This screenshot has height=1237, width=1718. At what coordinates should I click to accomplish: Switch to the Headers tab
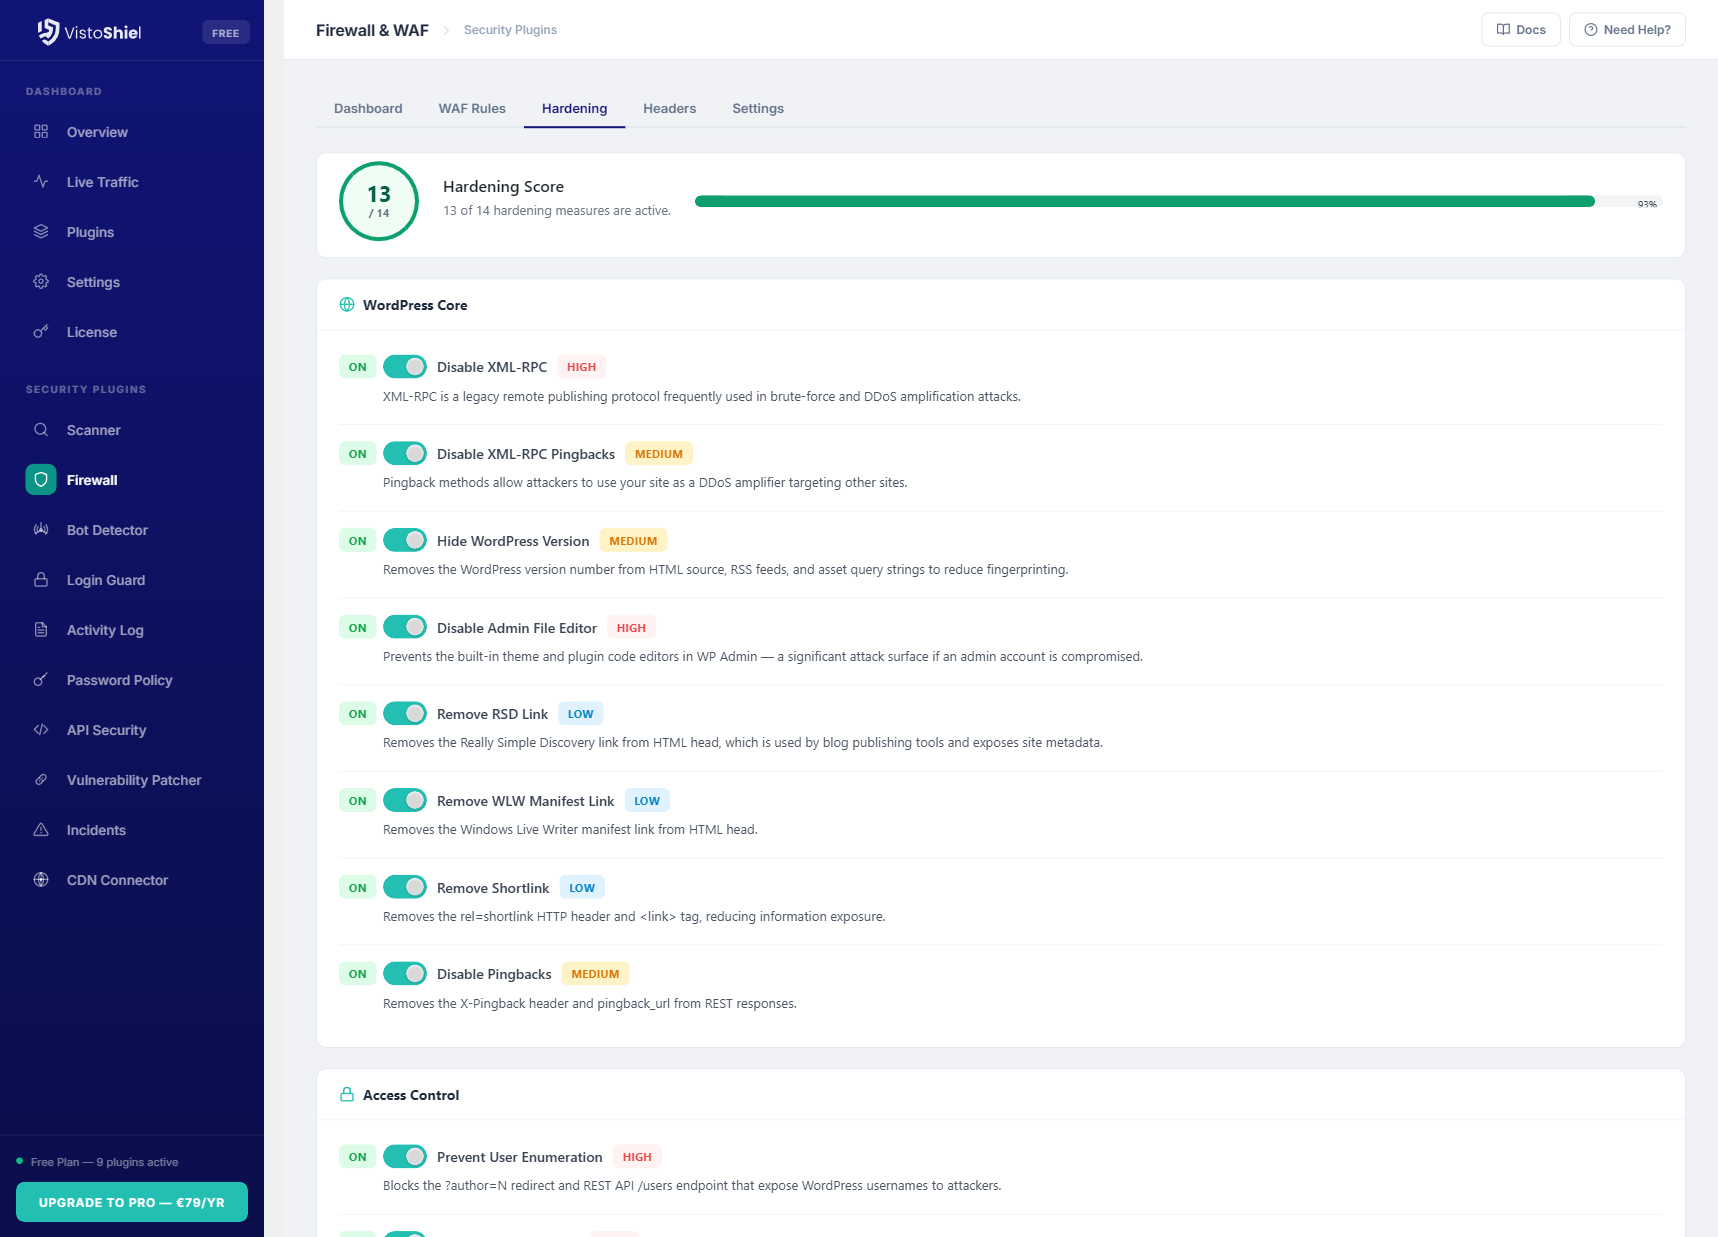tap(669, 108)
